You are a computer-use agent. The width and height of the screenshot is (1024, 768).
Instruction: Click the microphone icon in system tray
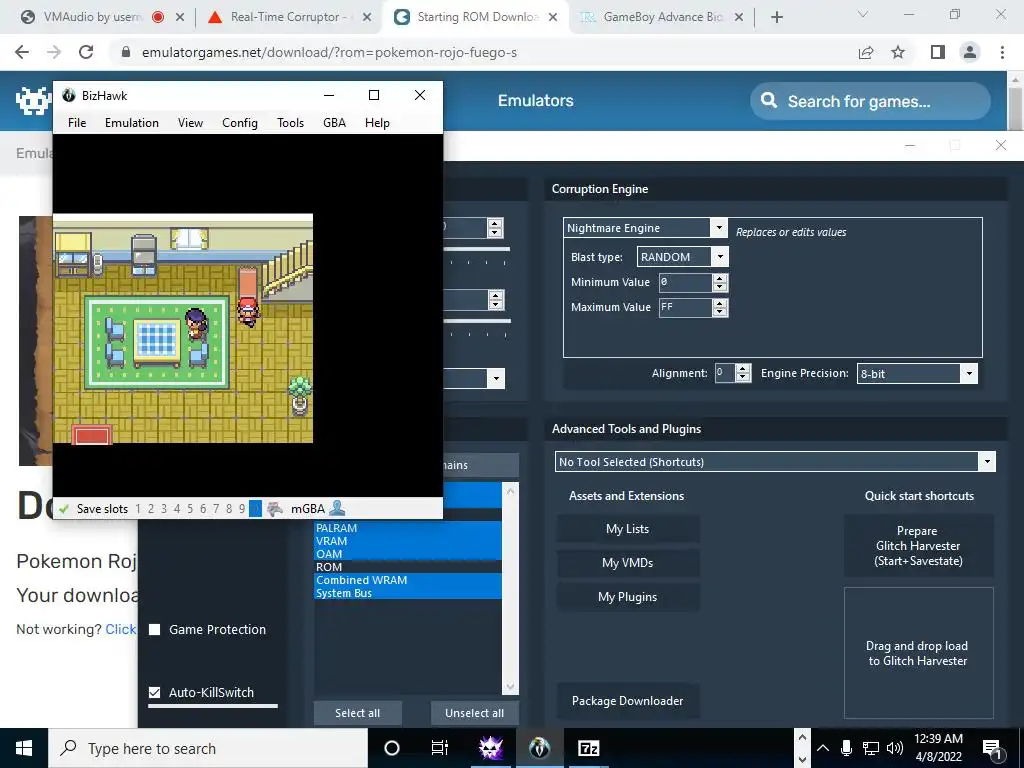tap(846, 748)
